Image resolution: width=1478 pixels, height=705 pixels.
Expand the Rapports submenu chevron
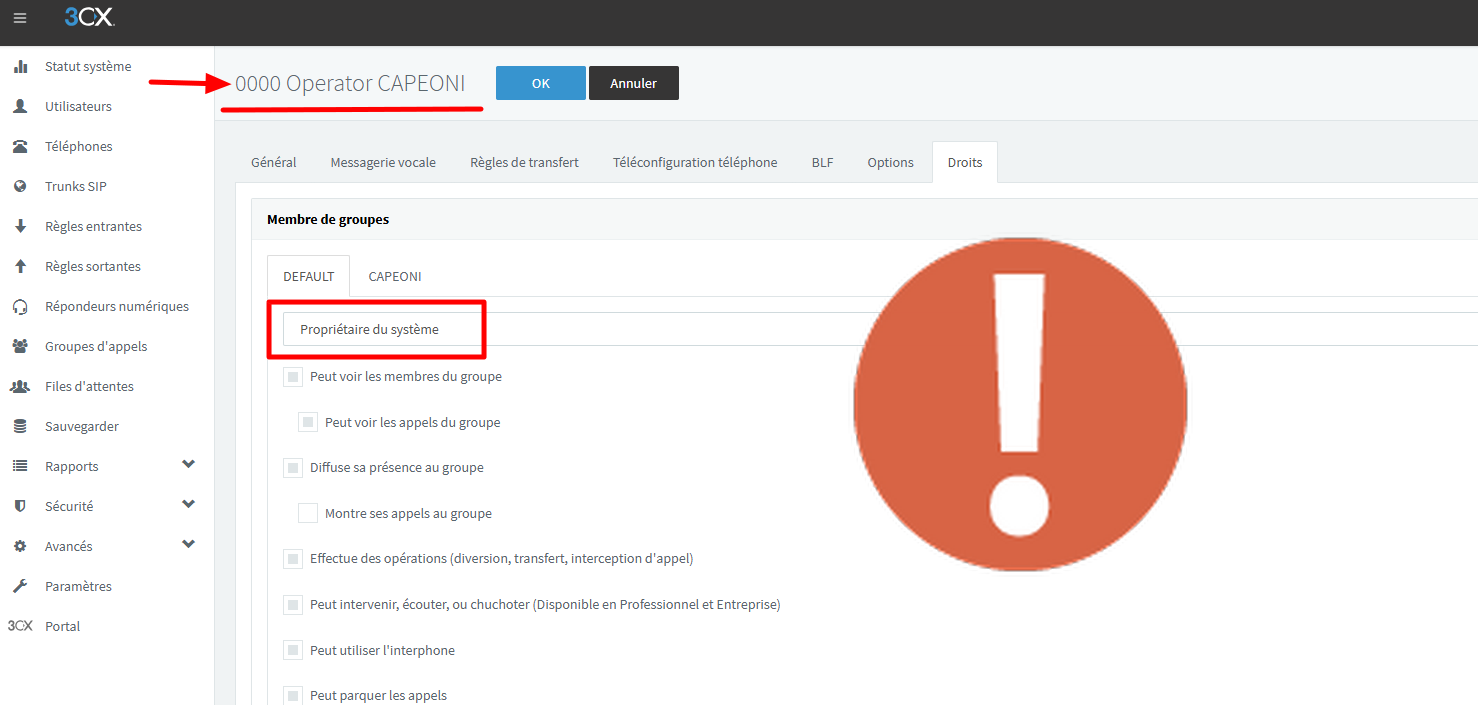click(x=188, y=465)
